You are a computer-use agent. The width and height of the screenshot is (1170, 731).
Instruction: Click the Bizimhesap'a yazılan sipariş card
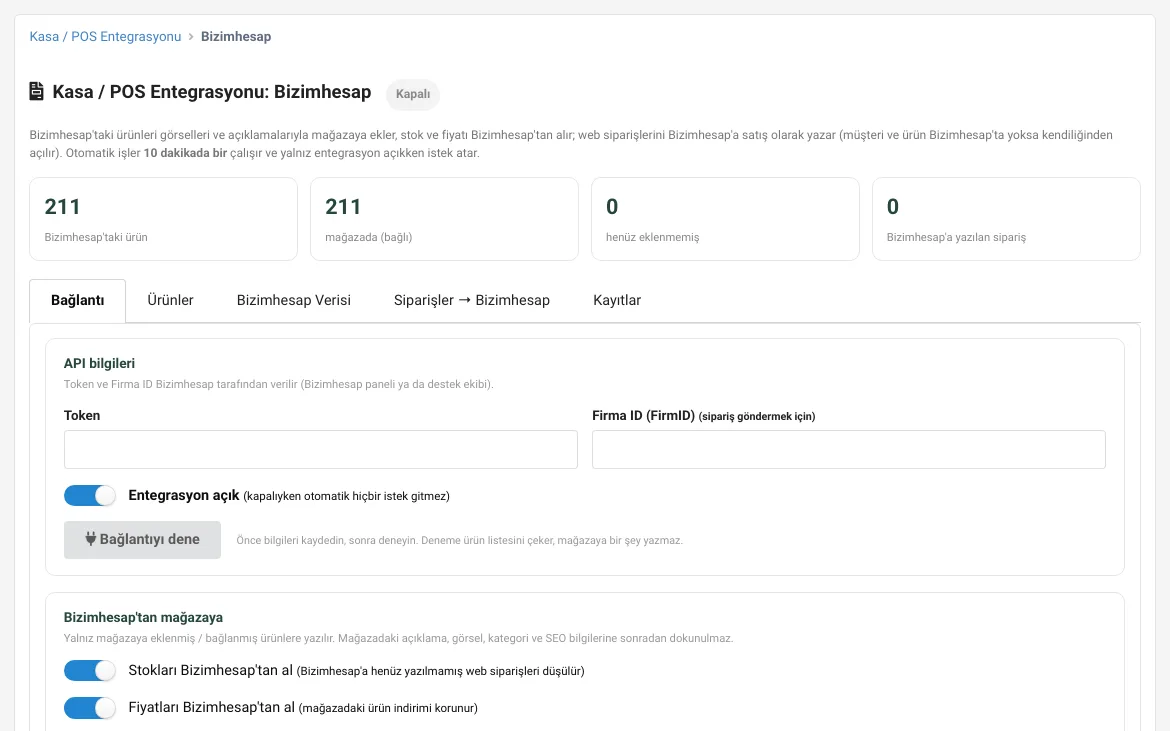[1006, 219]
